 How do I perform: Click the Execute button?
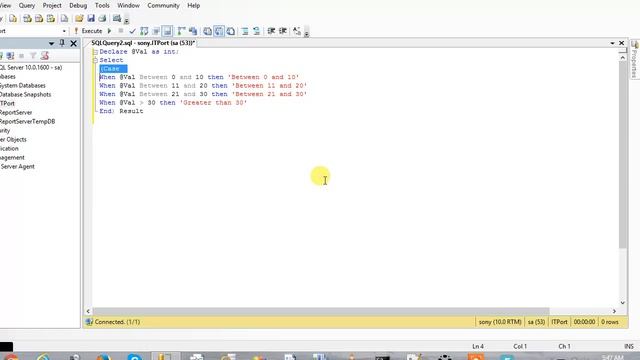point(88,31)
